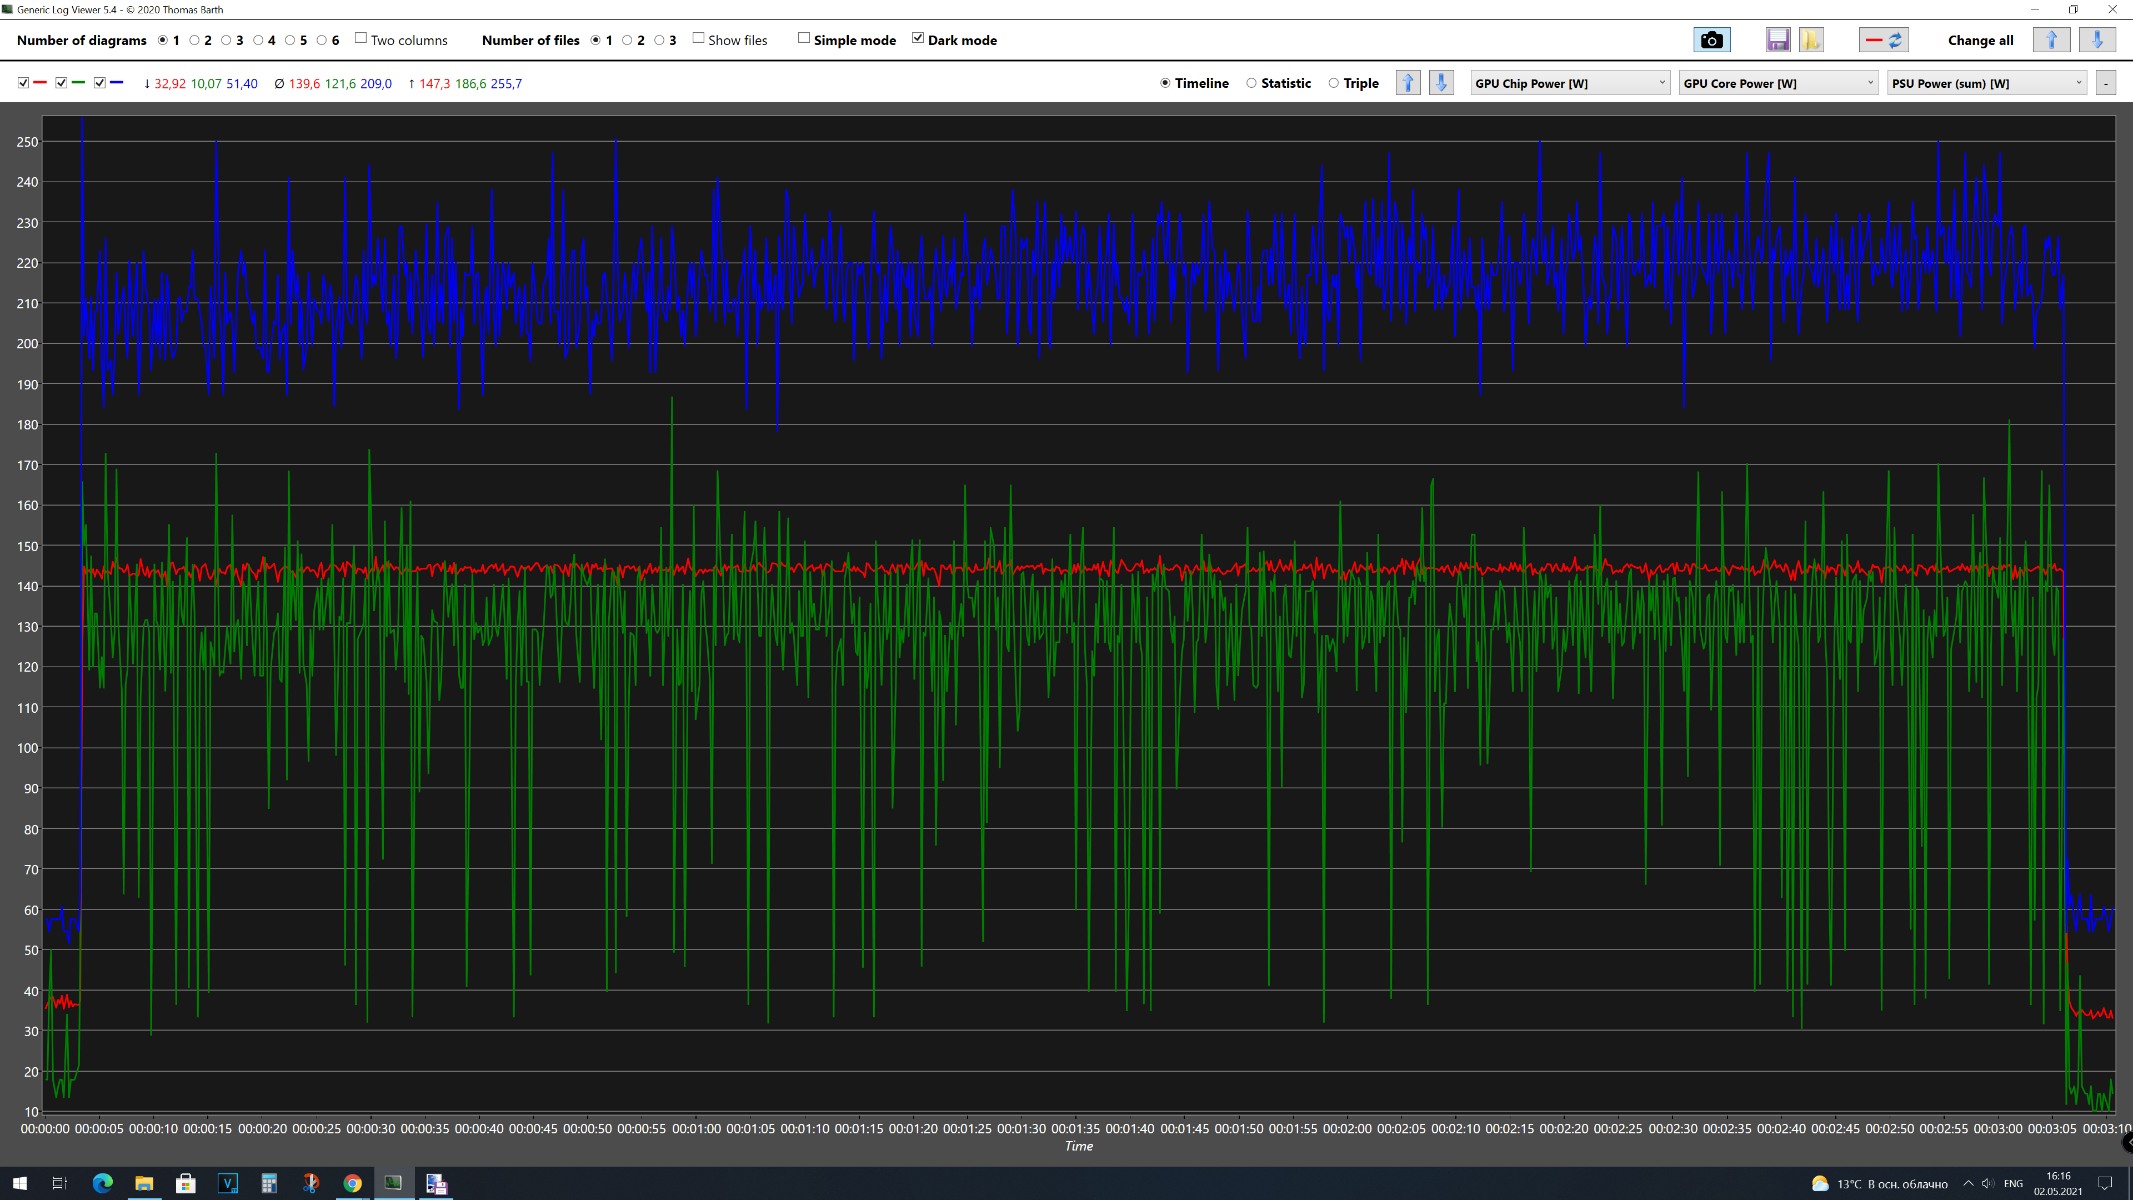Open the GPU Core Power [W] dropdown
The height and width of the screenshot is (1200, 2133).
1778,83
